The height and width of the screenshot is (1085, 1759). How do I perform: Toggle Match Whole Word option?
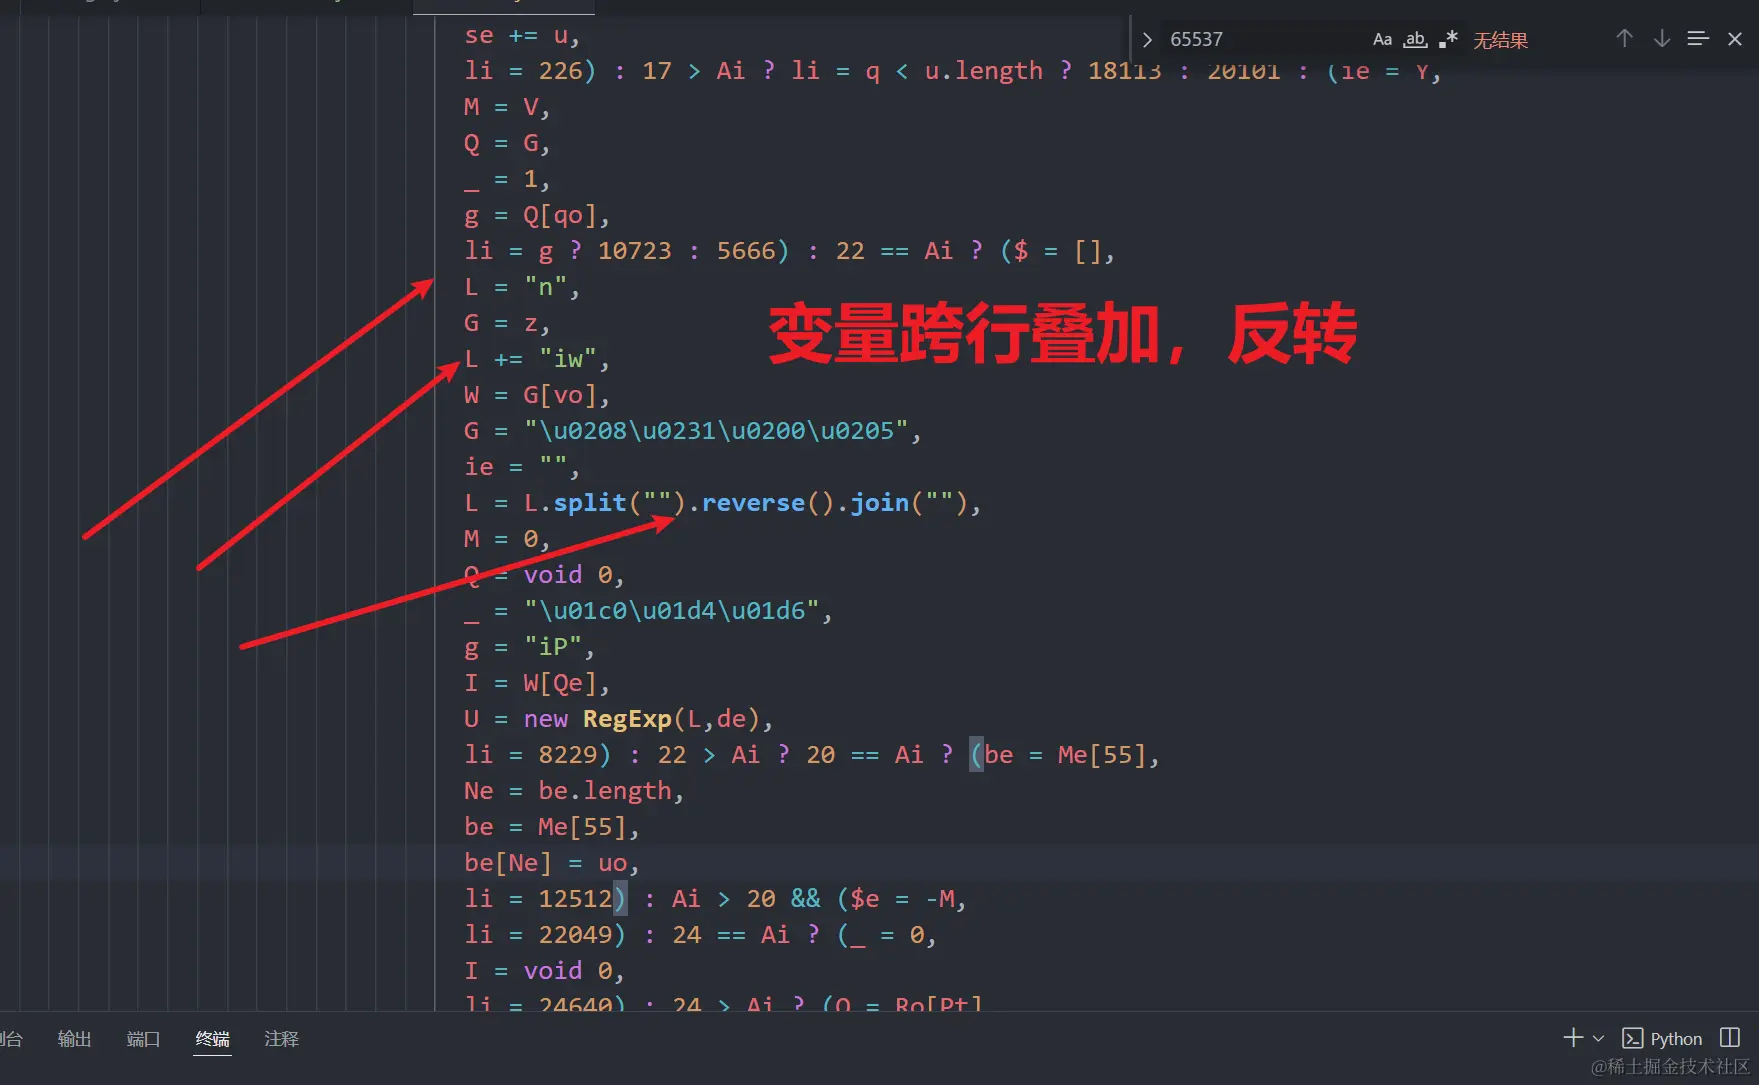(1415, 40)
